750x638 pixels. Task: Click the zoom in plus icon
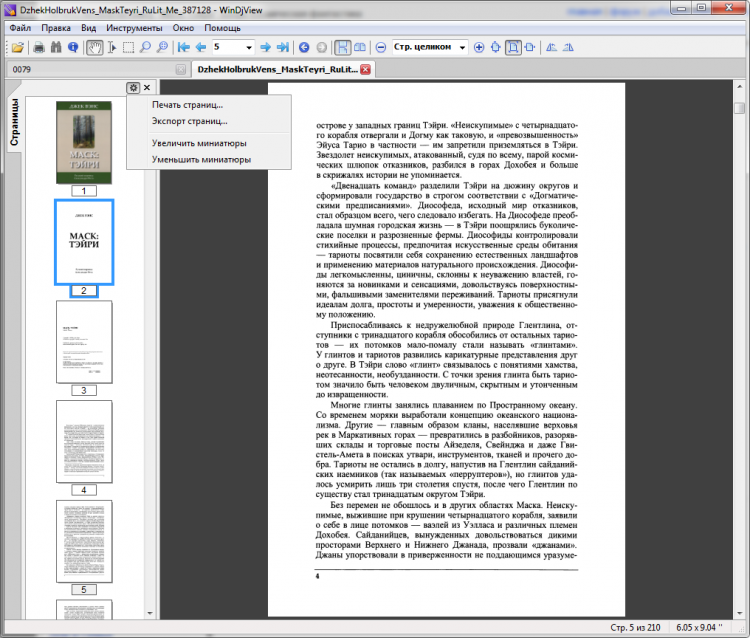(479, 47)
